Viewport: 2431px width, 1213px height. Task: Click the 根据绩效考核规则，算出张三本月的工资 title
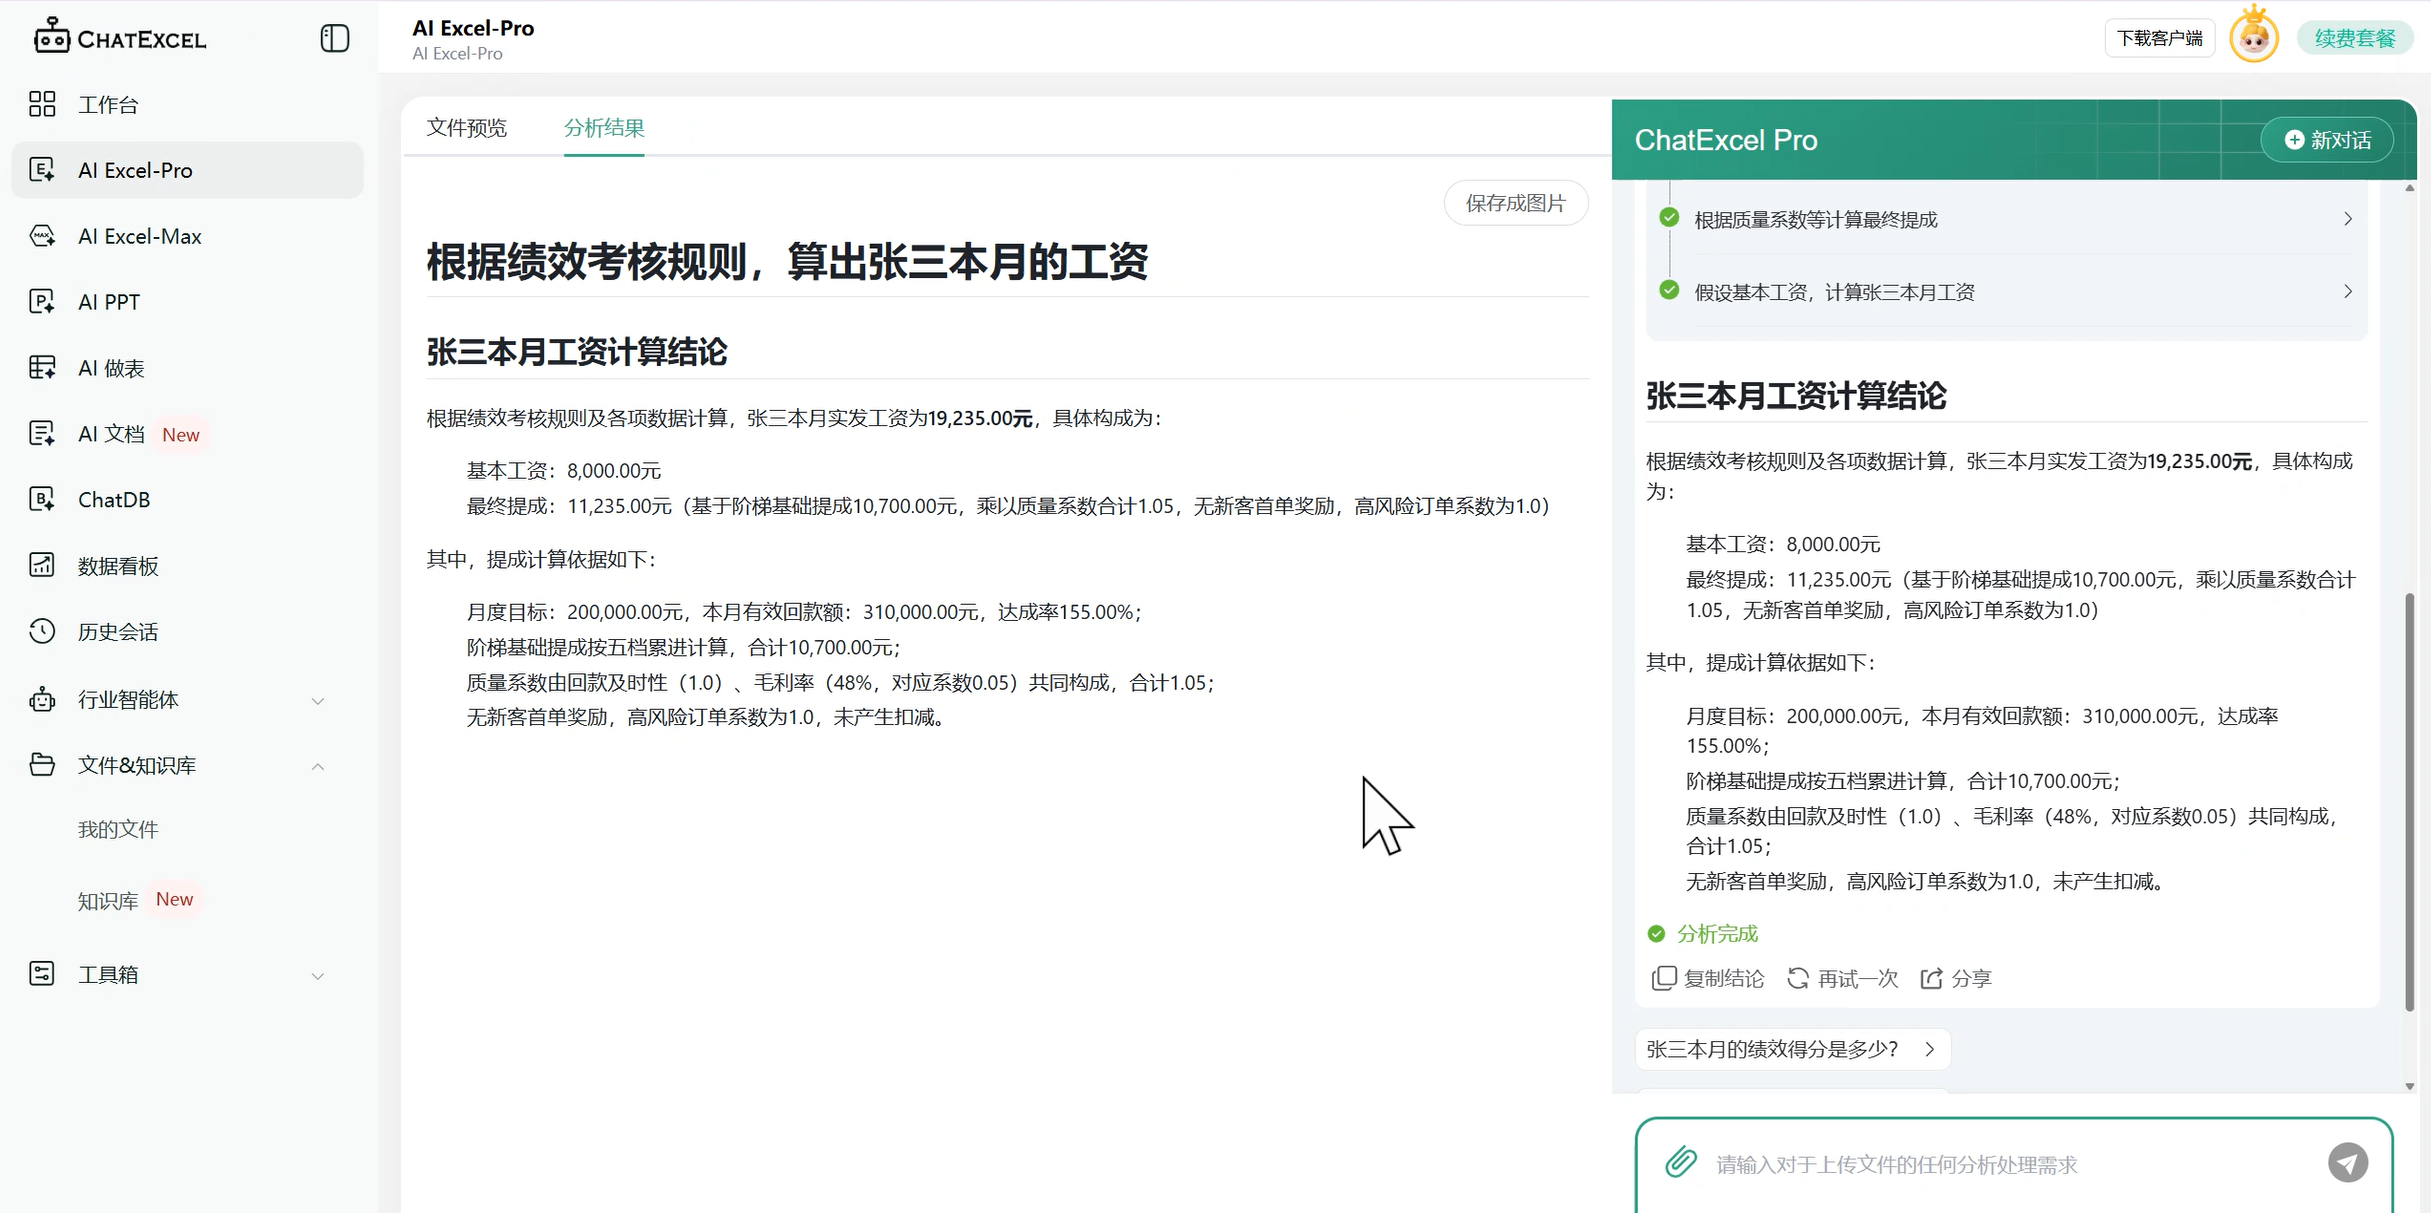(x=787, y=262)
